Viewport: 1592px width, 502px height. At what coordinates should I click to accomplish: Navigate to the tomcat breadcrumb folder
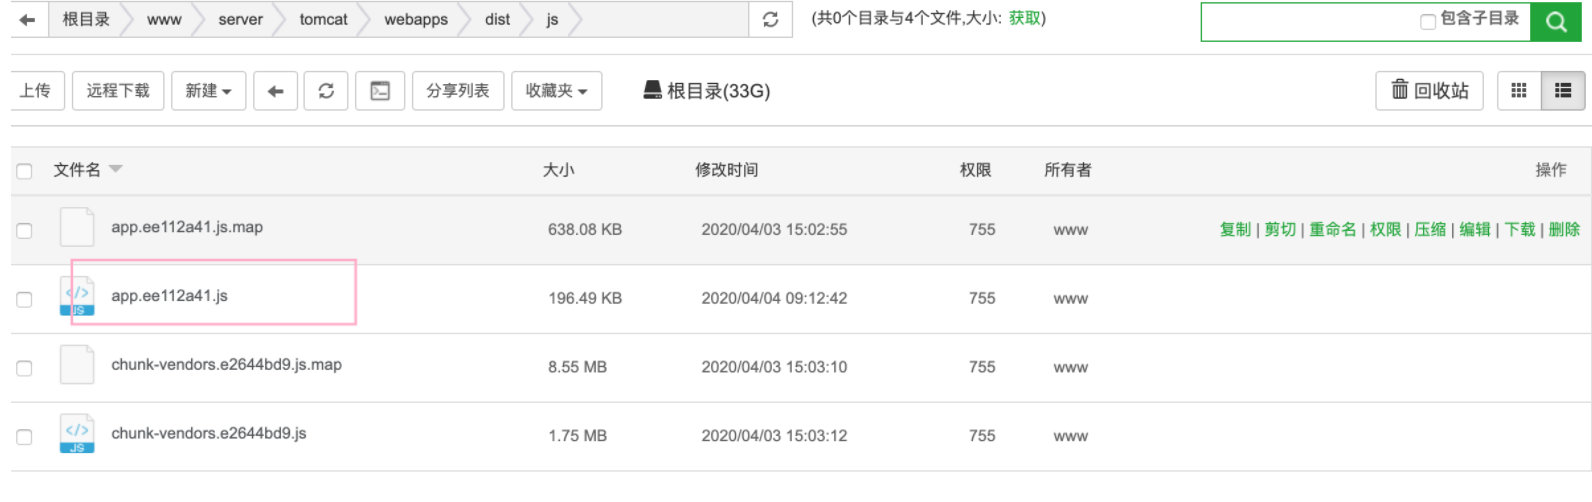click(323, 19)
